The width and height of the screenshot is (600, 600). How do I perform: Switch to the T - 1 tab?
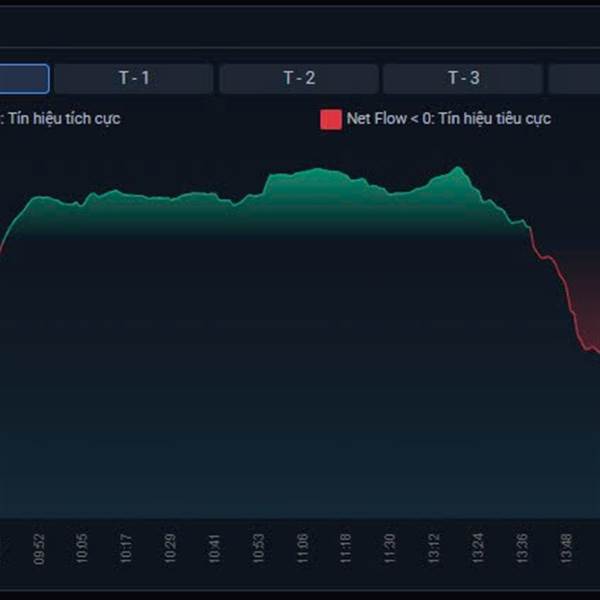(134, 78)
